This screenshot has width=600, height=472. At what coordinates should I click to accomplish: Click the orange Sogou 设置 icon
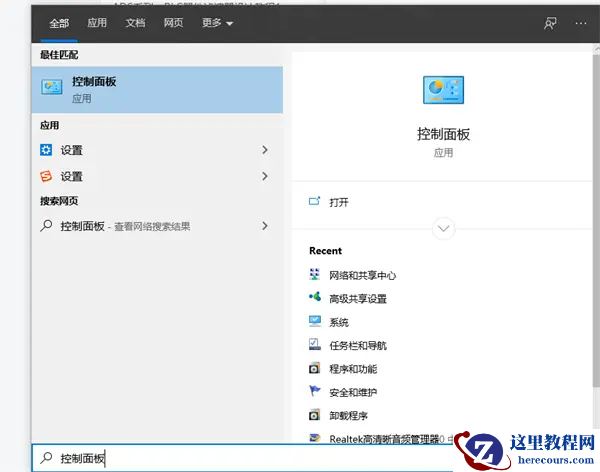[x=46, y=176]
